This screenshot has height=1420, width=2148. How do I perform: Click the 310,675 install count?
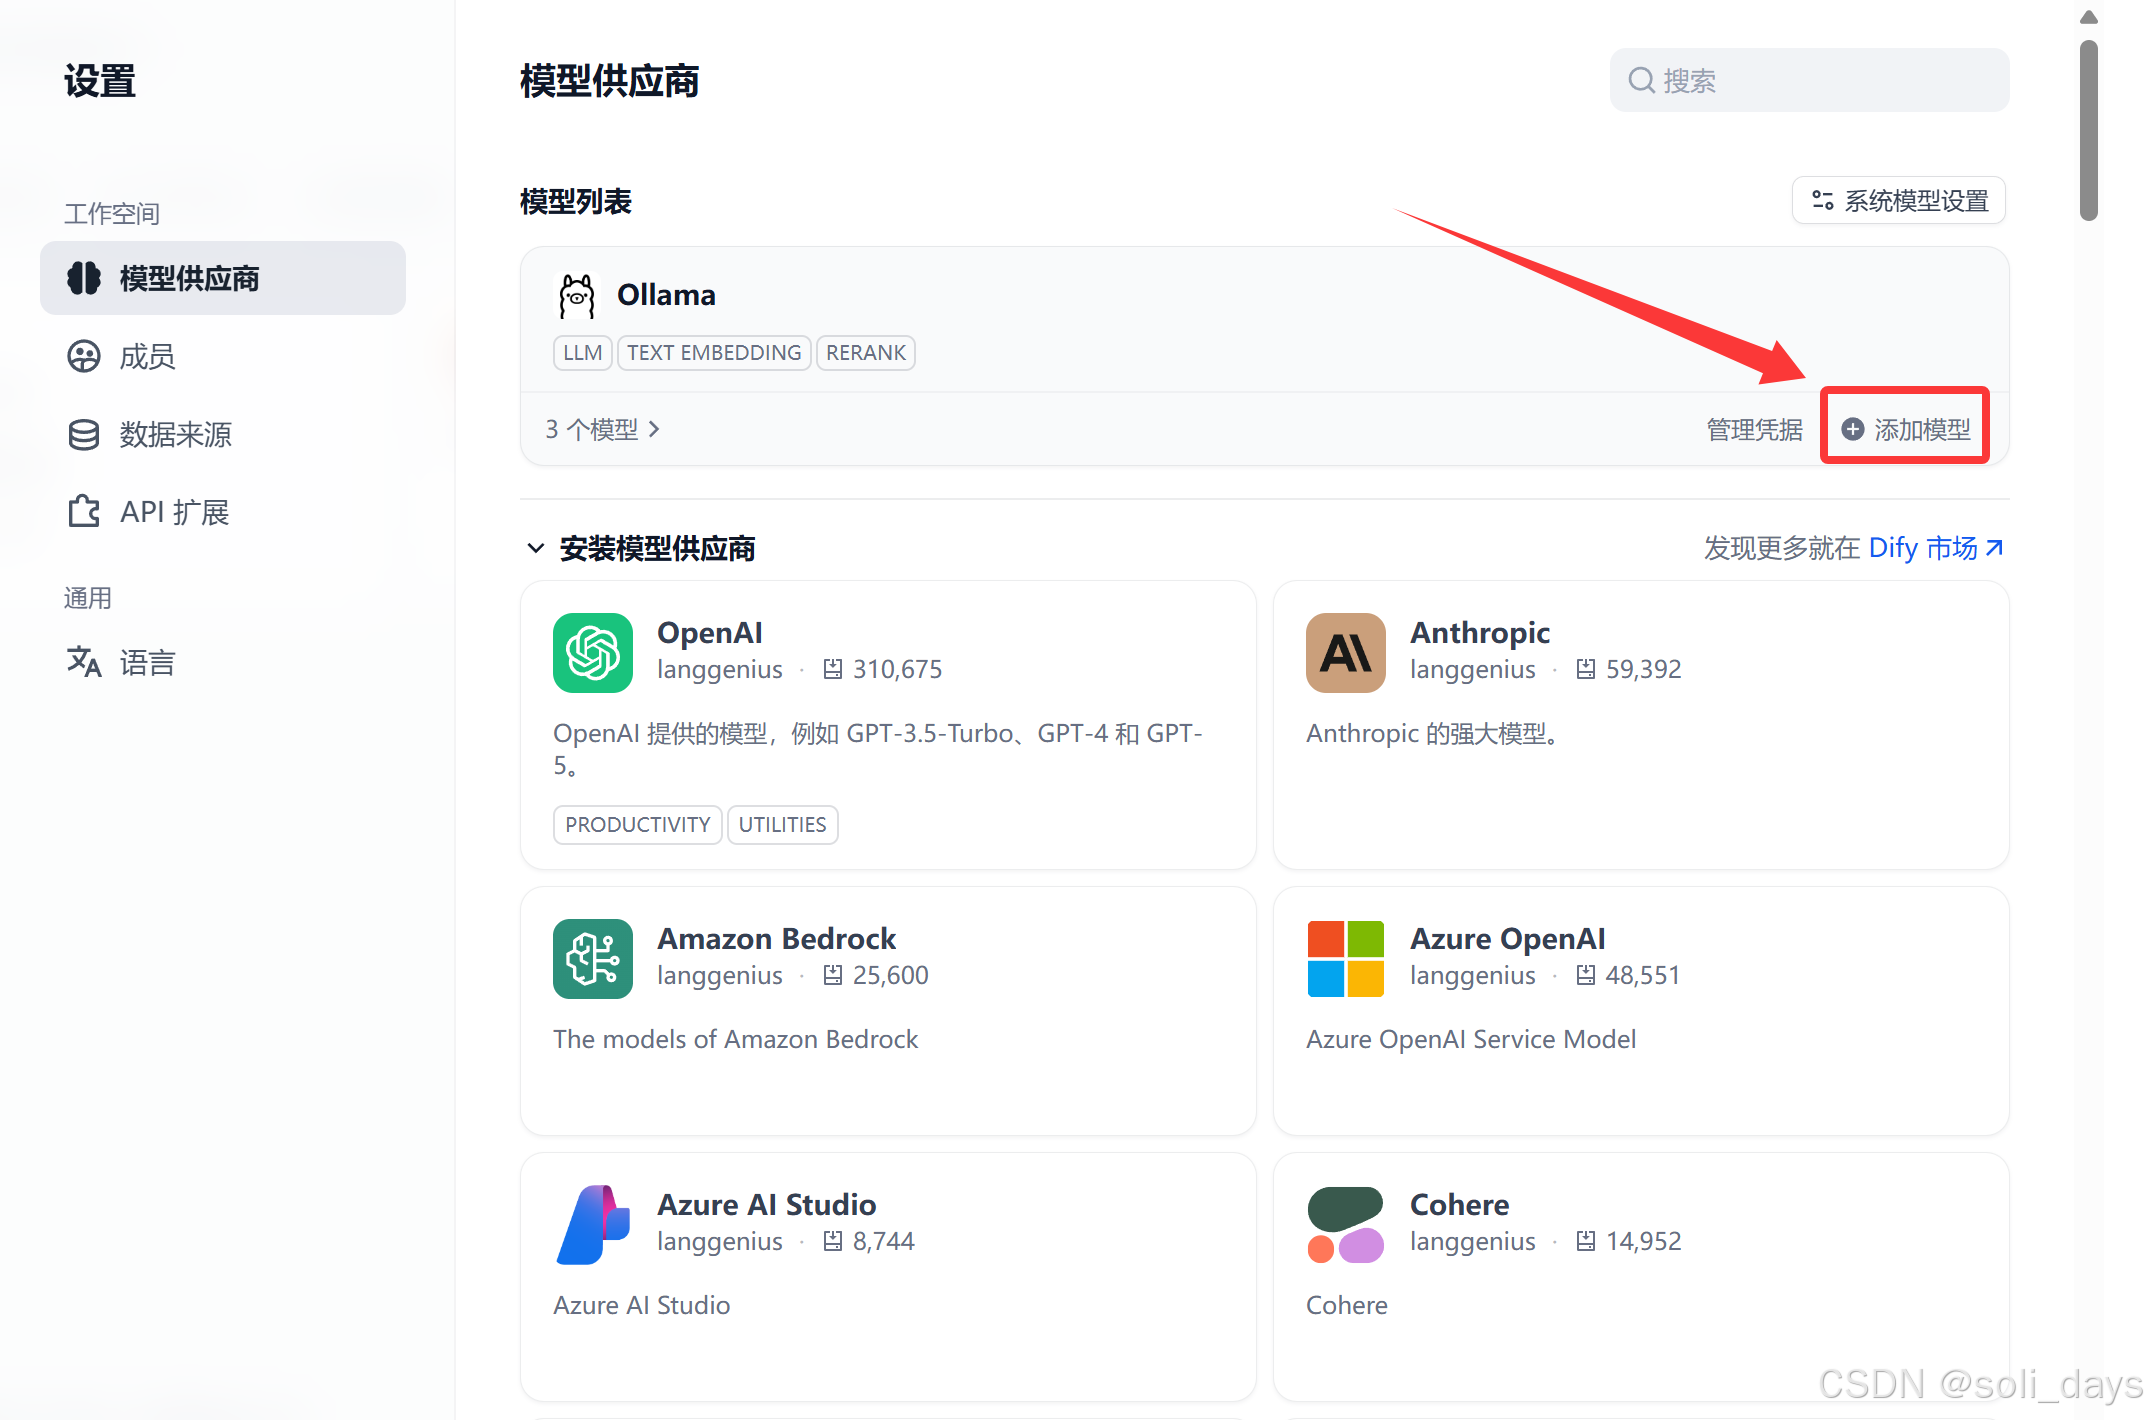897,669
